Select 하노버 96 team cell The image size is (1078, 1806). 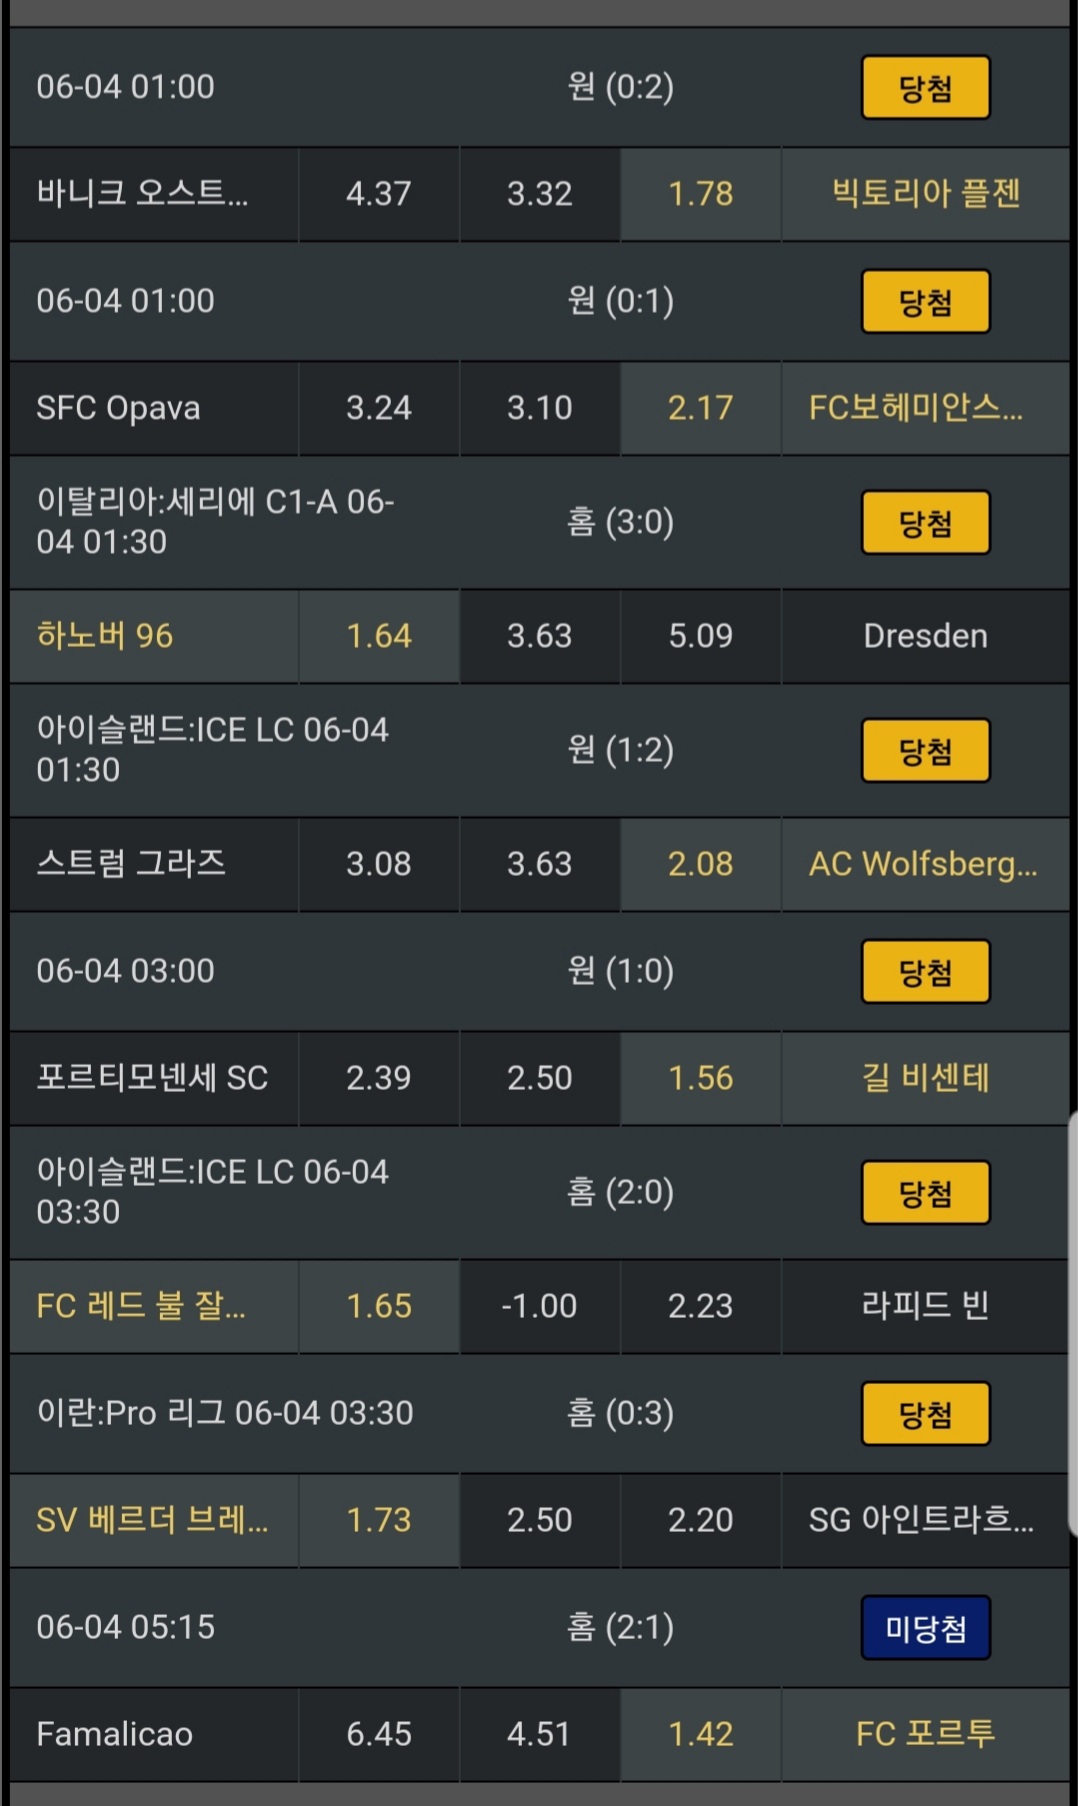coord(154,636)
